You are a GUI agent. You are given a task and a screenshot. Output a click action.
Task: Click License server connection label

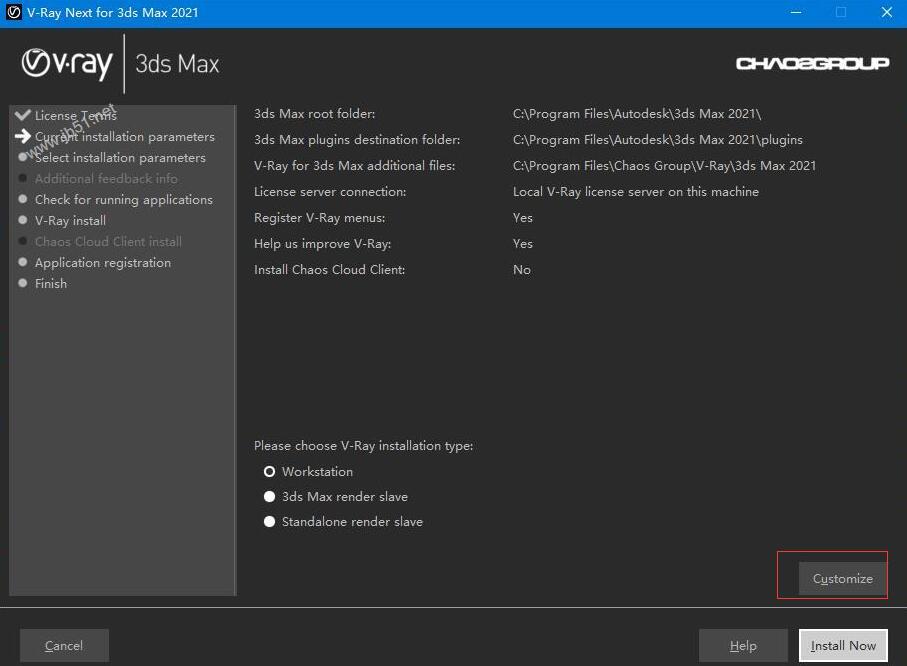330,192
